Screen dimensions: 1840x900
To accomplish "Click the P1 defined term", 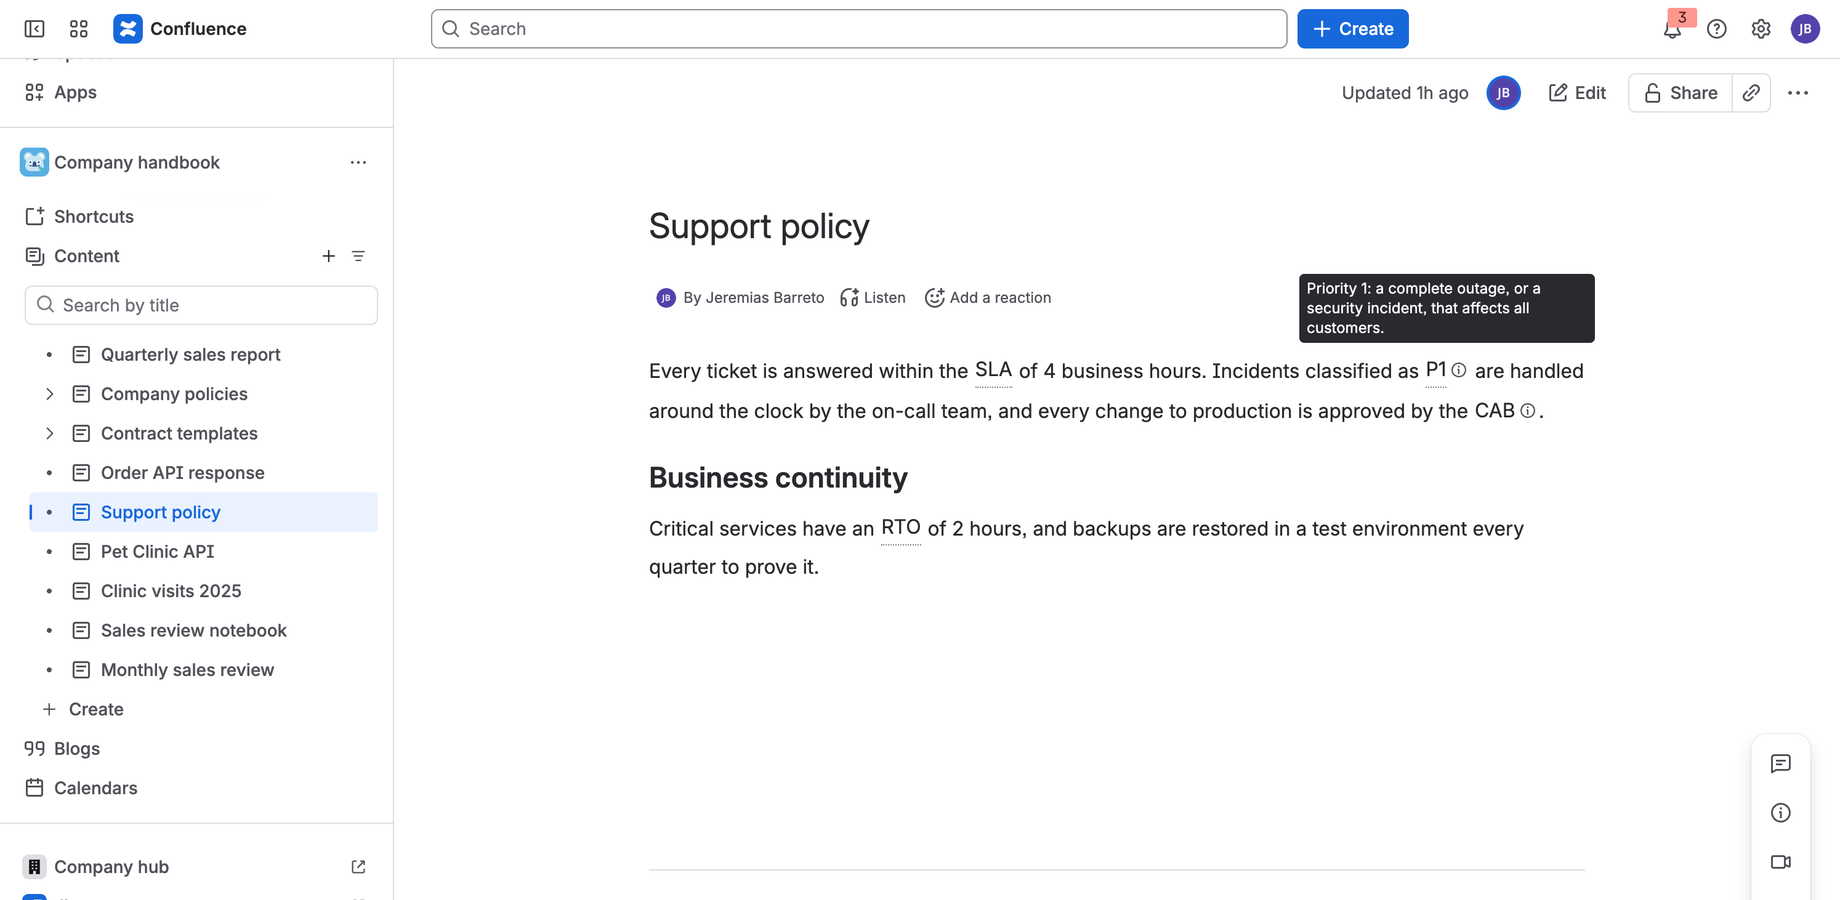I will click(x=1436, y=370).
